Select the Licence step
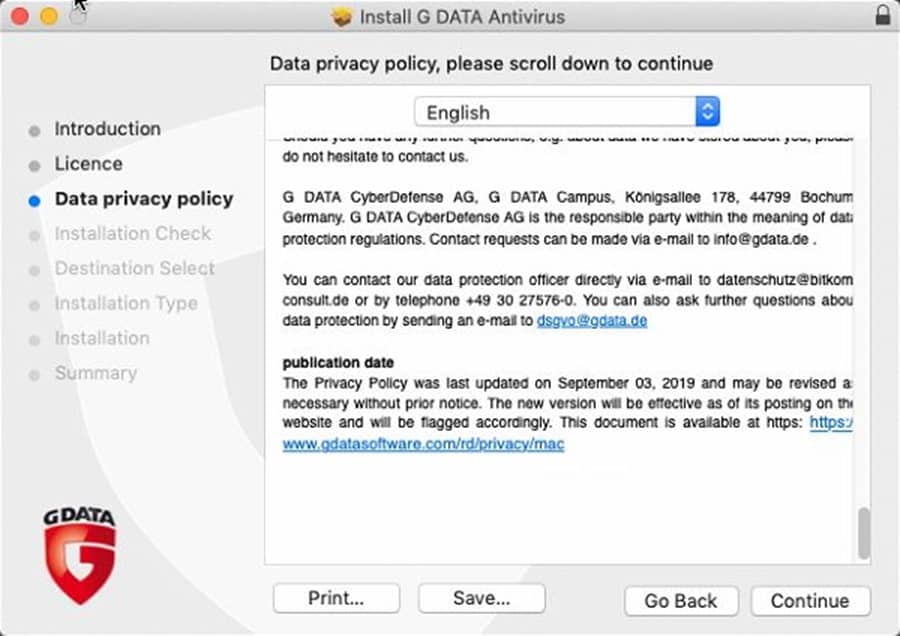The image size is (900, 636). coord(89,164)
